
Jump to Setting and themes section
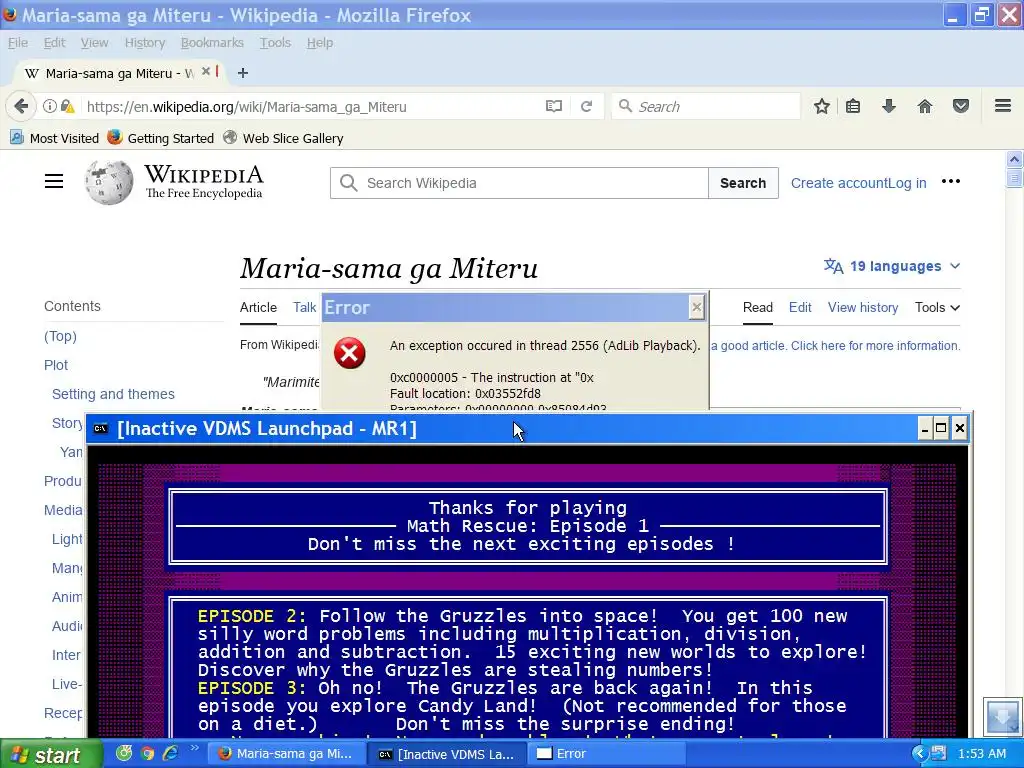113,394
